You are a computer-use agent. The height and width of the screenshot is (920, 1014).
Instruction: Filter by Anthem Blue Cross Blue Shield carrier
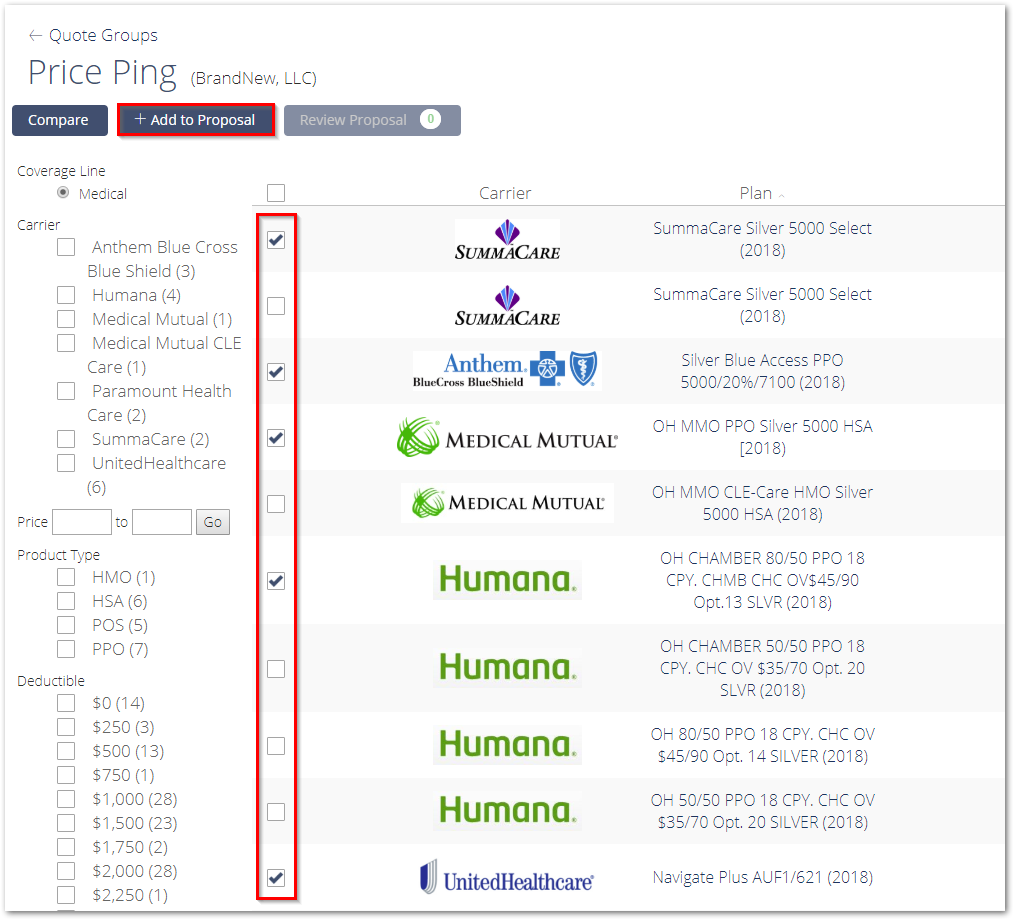[x=66, y=247]
